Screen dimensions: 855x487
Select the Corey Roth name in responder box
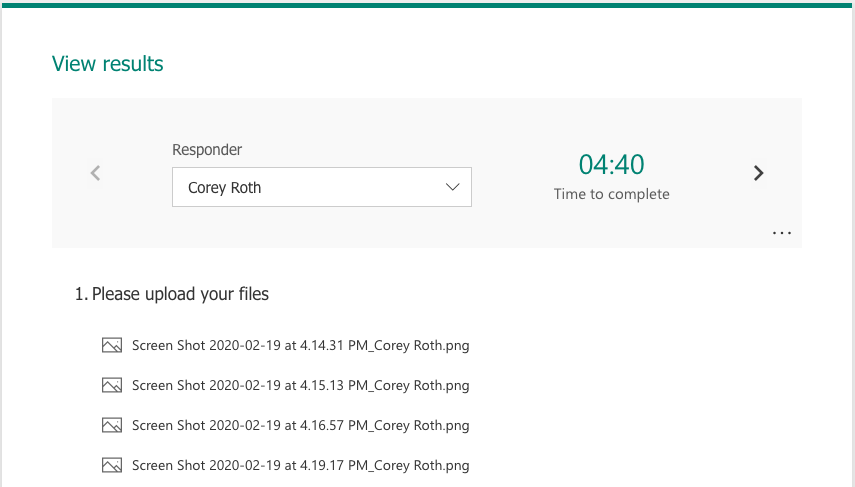click(x=225, y=187)
